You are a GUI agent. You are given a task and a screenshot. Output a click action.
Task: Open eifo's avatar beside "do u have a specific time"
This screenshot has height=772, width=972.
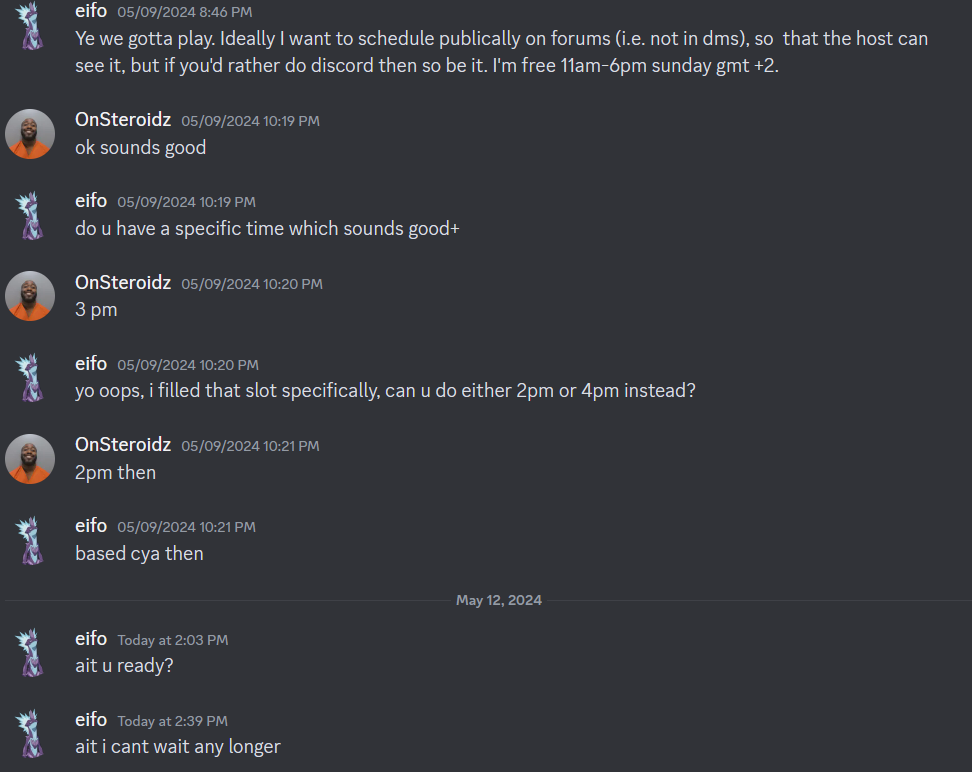point(30,214)
